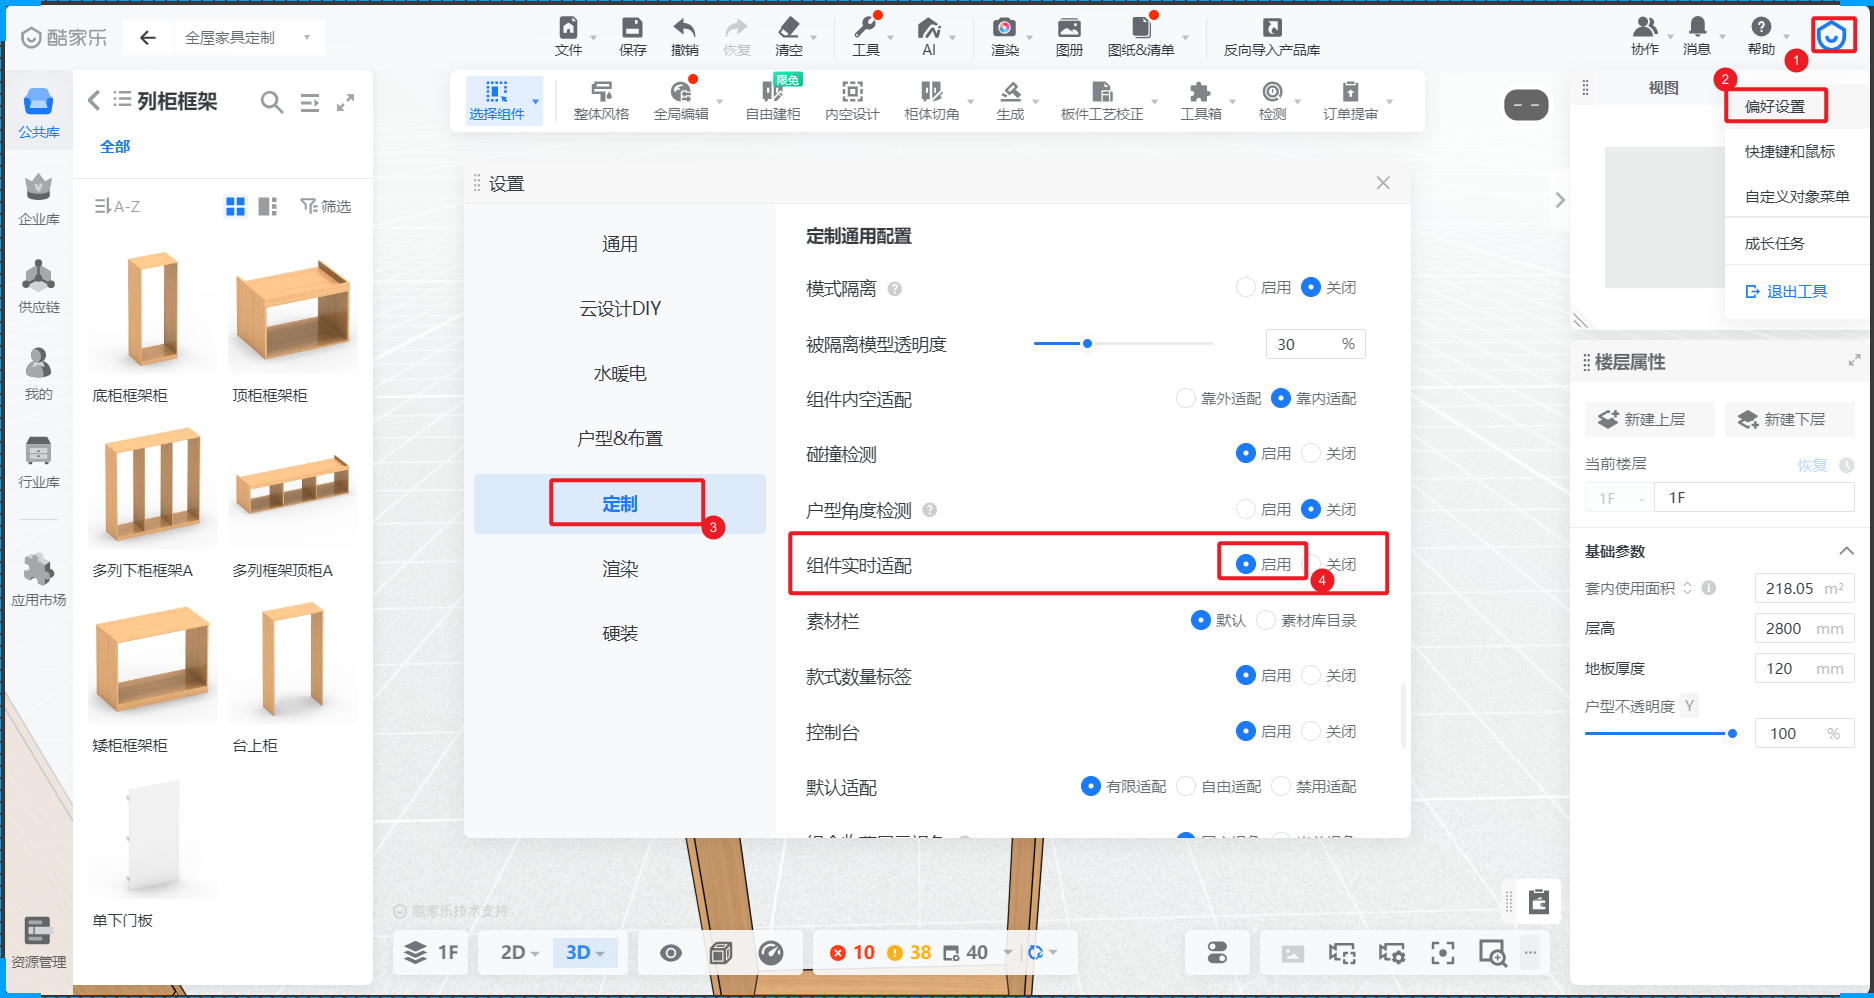
Task: Open the 3D view mode dropdown
Action: point(585,953)
